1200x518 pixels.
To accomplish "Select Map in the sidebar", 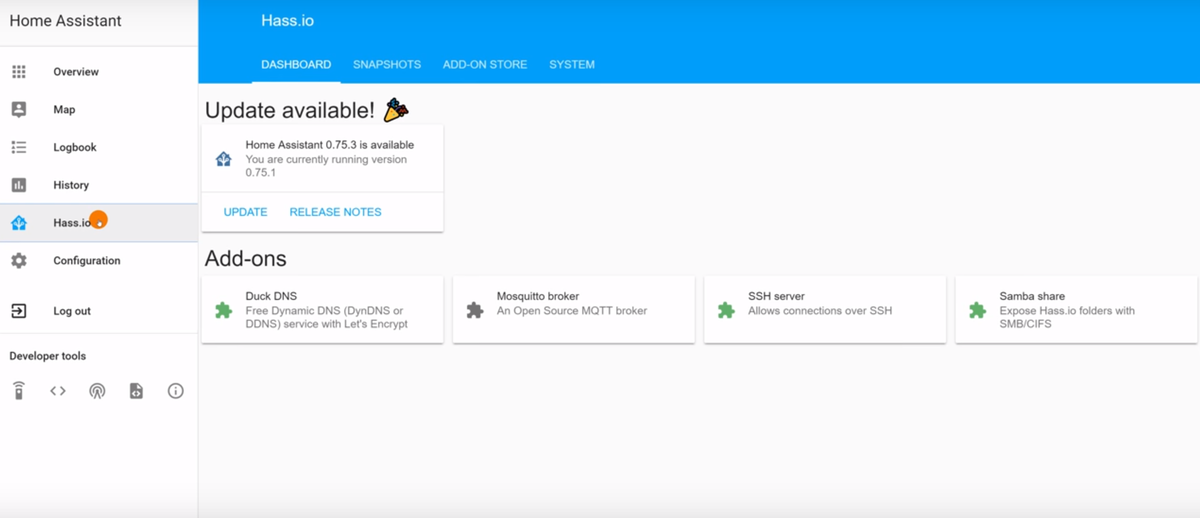I will 64,110.
